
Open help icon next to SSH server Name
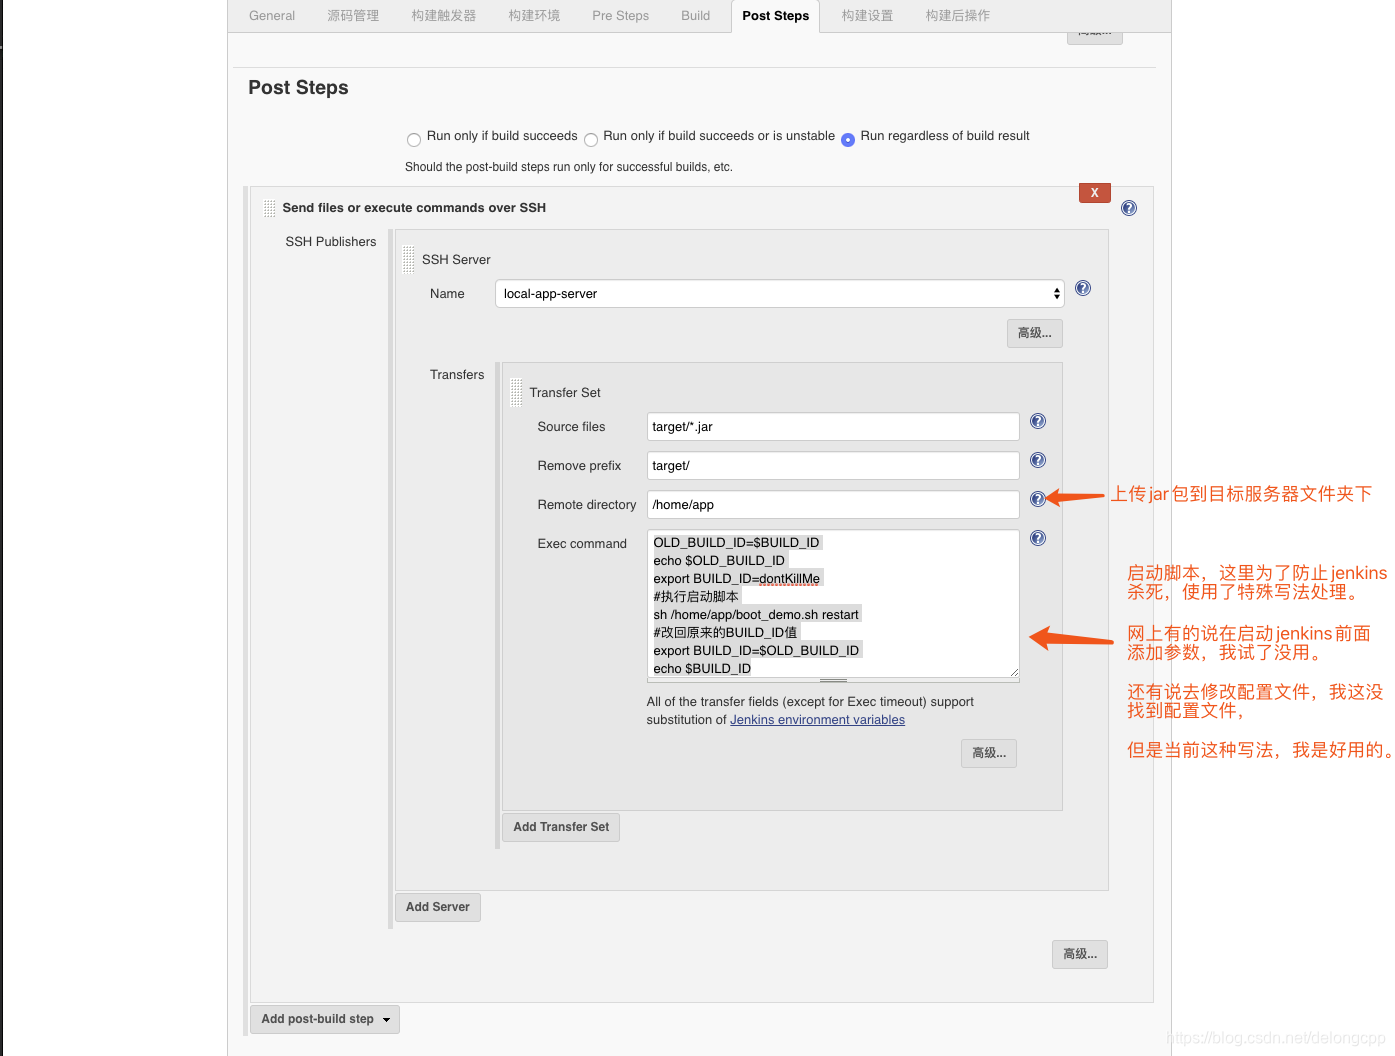1082,288
